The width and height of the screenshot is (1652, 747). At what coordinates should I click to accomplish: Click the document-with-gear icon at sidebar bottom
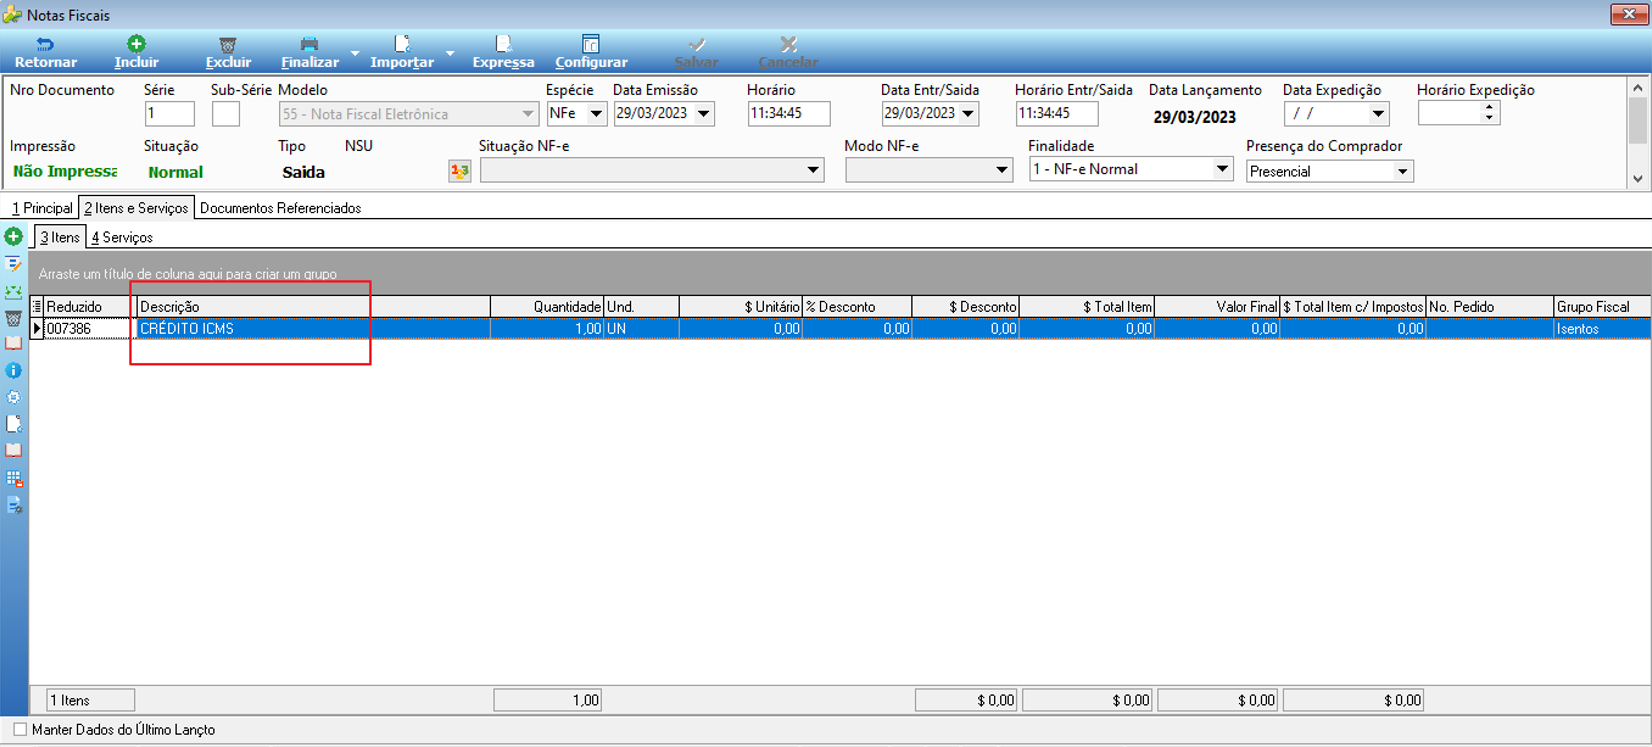coord(14,505)
